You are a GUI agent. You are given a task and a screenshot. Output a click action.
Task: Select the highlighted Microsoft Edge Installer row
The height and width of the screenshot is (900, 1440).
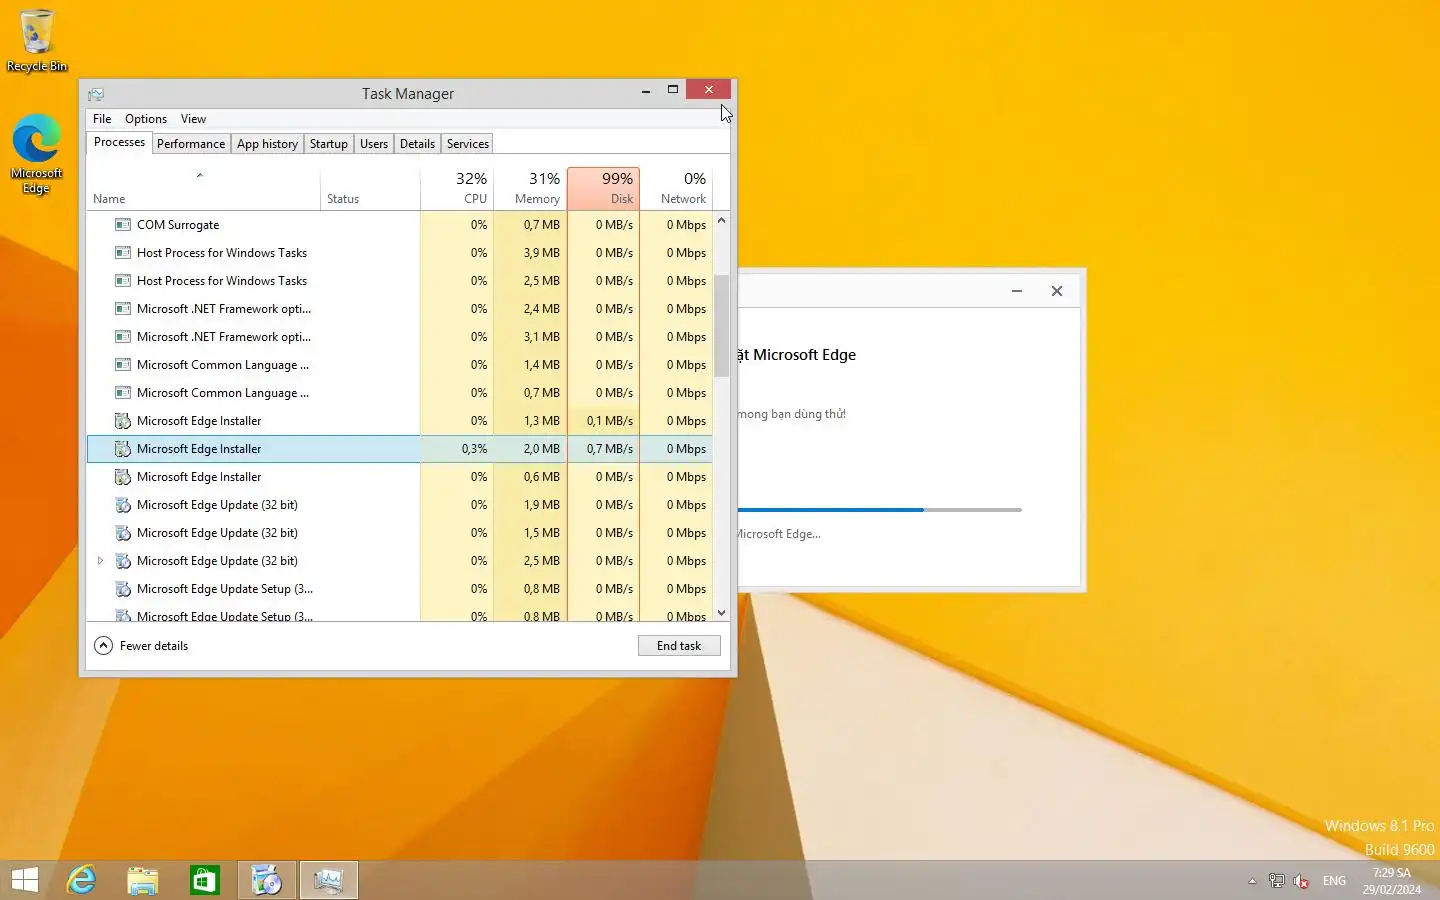tap(400, 449)
